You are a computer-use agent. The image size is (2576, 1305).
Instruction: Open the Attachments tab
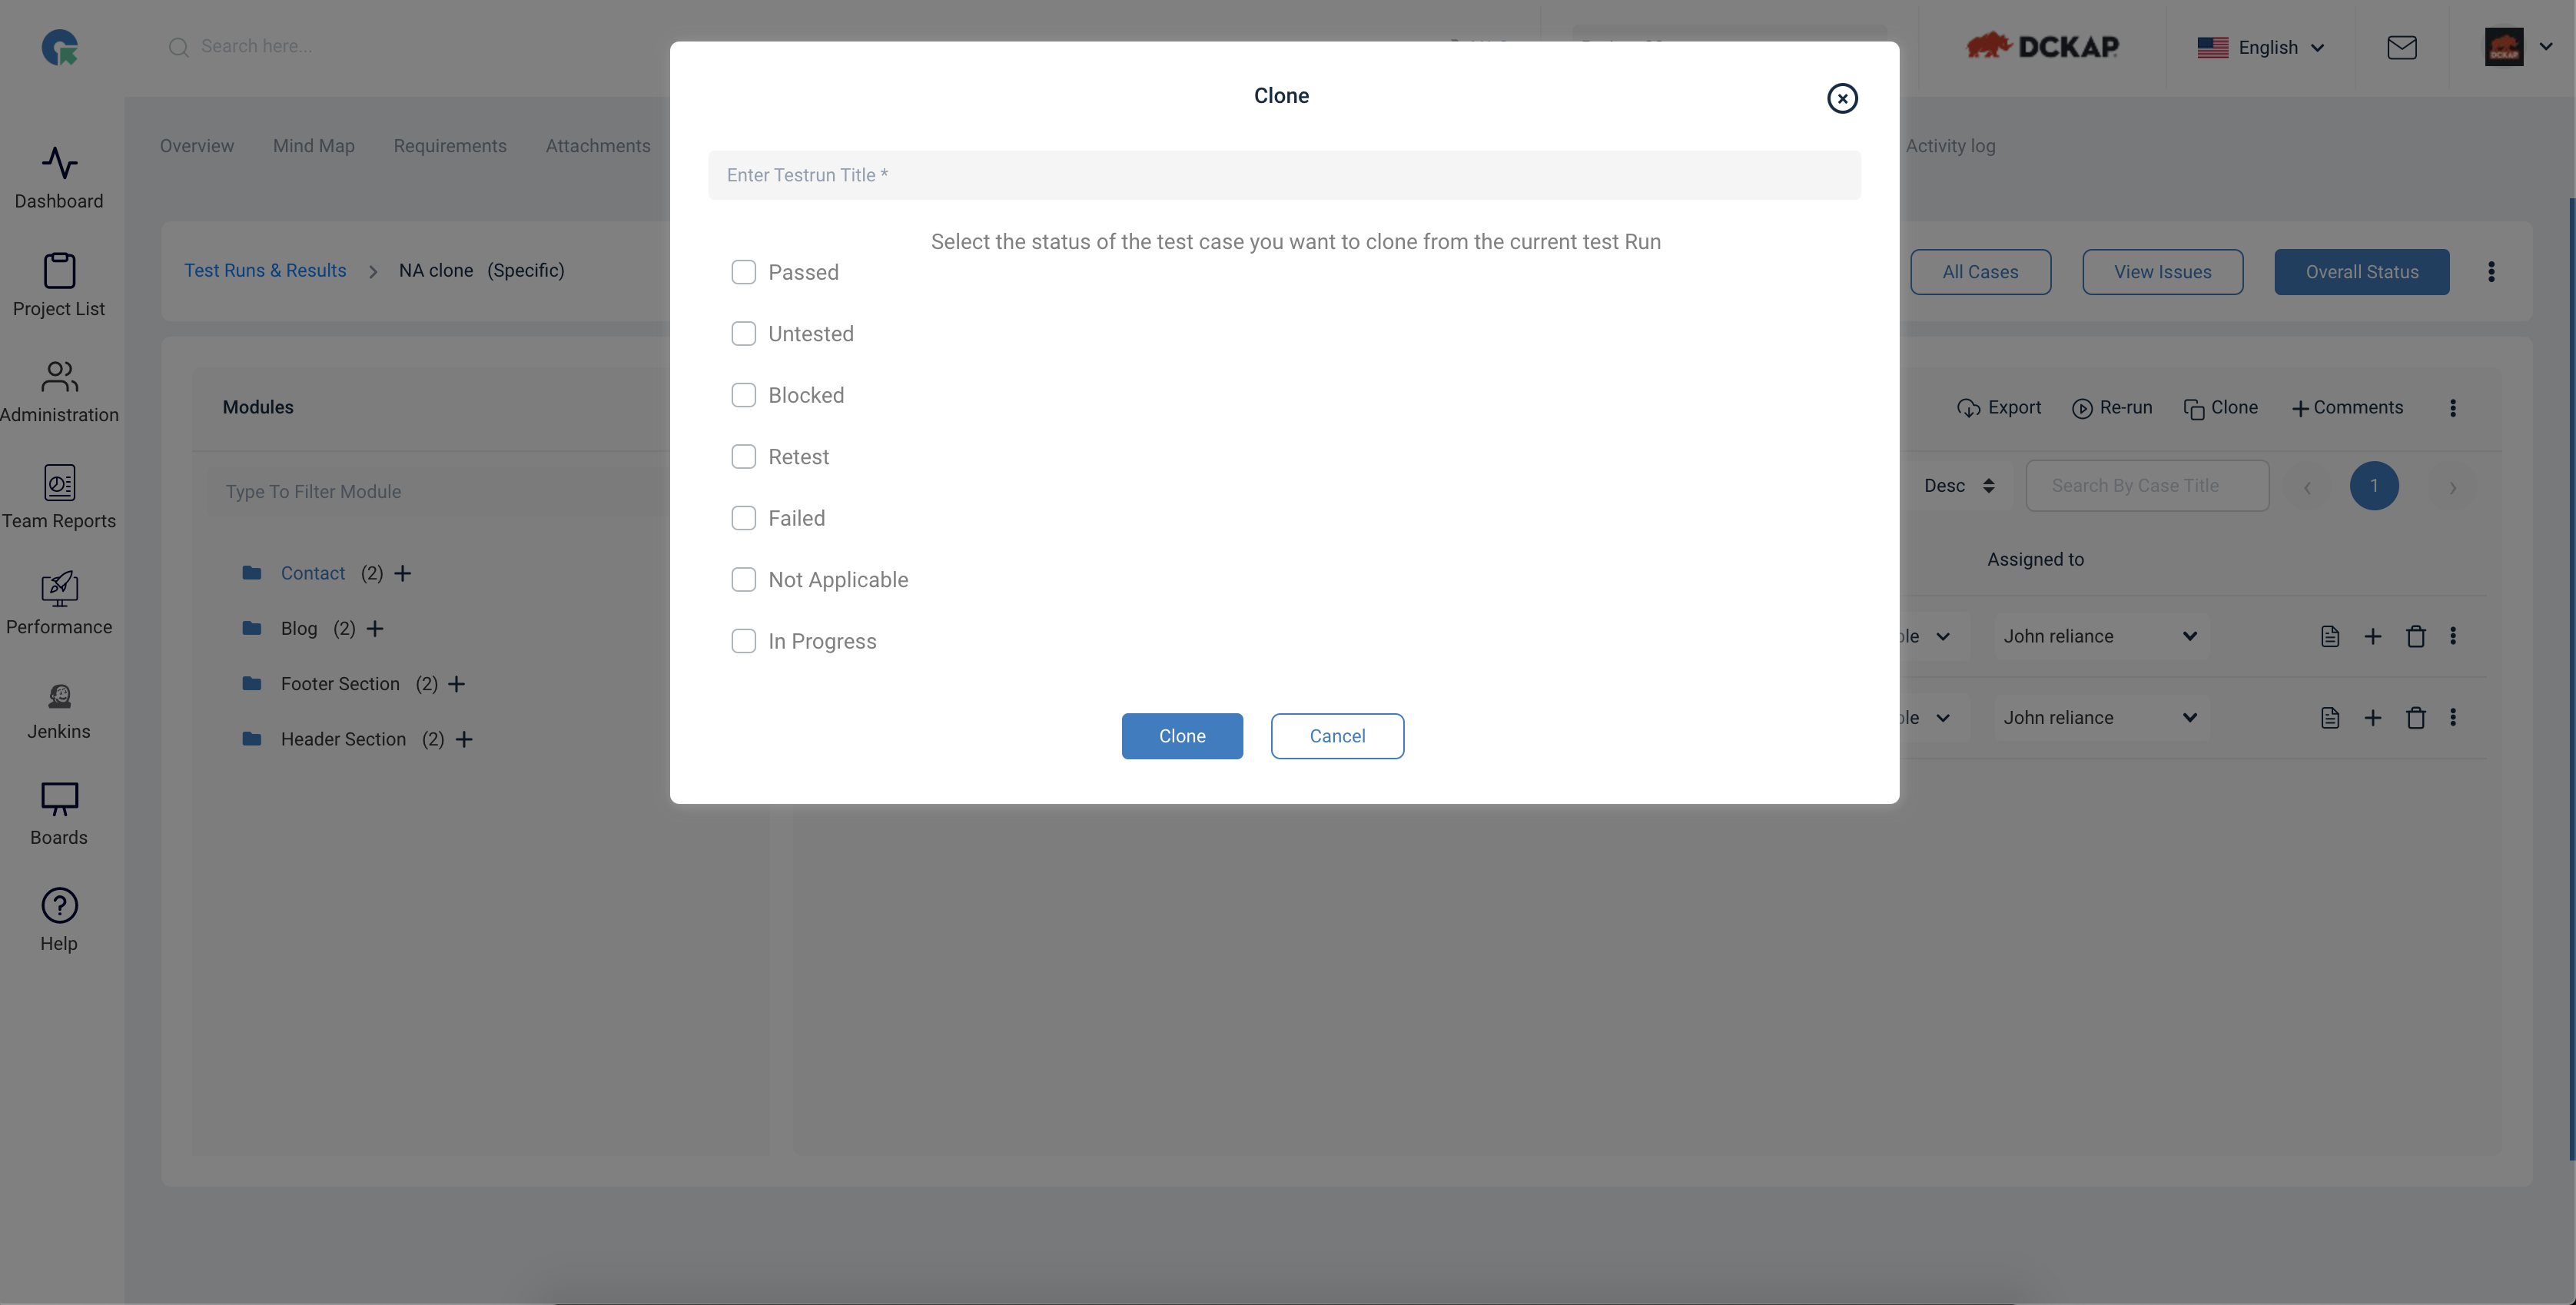[x=598, y=146]
